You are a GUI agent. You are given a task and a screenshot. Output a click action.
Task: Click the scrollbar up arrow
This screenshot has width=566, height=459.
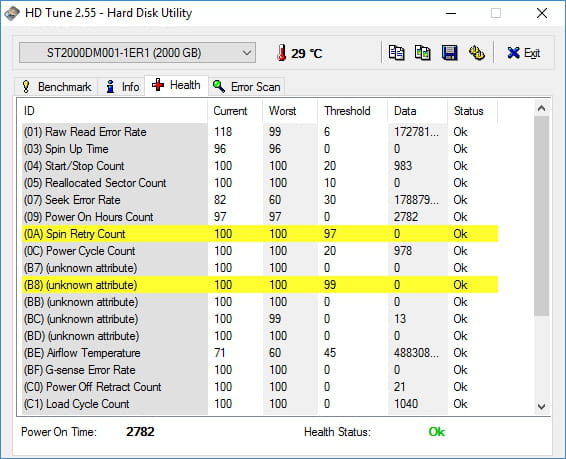[x=541, y=108]
